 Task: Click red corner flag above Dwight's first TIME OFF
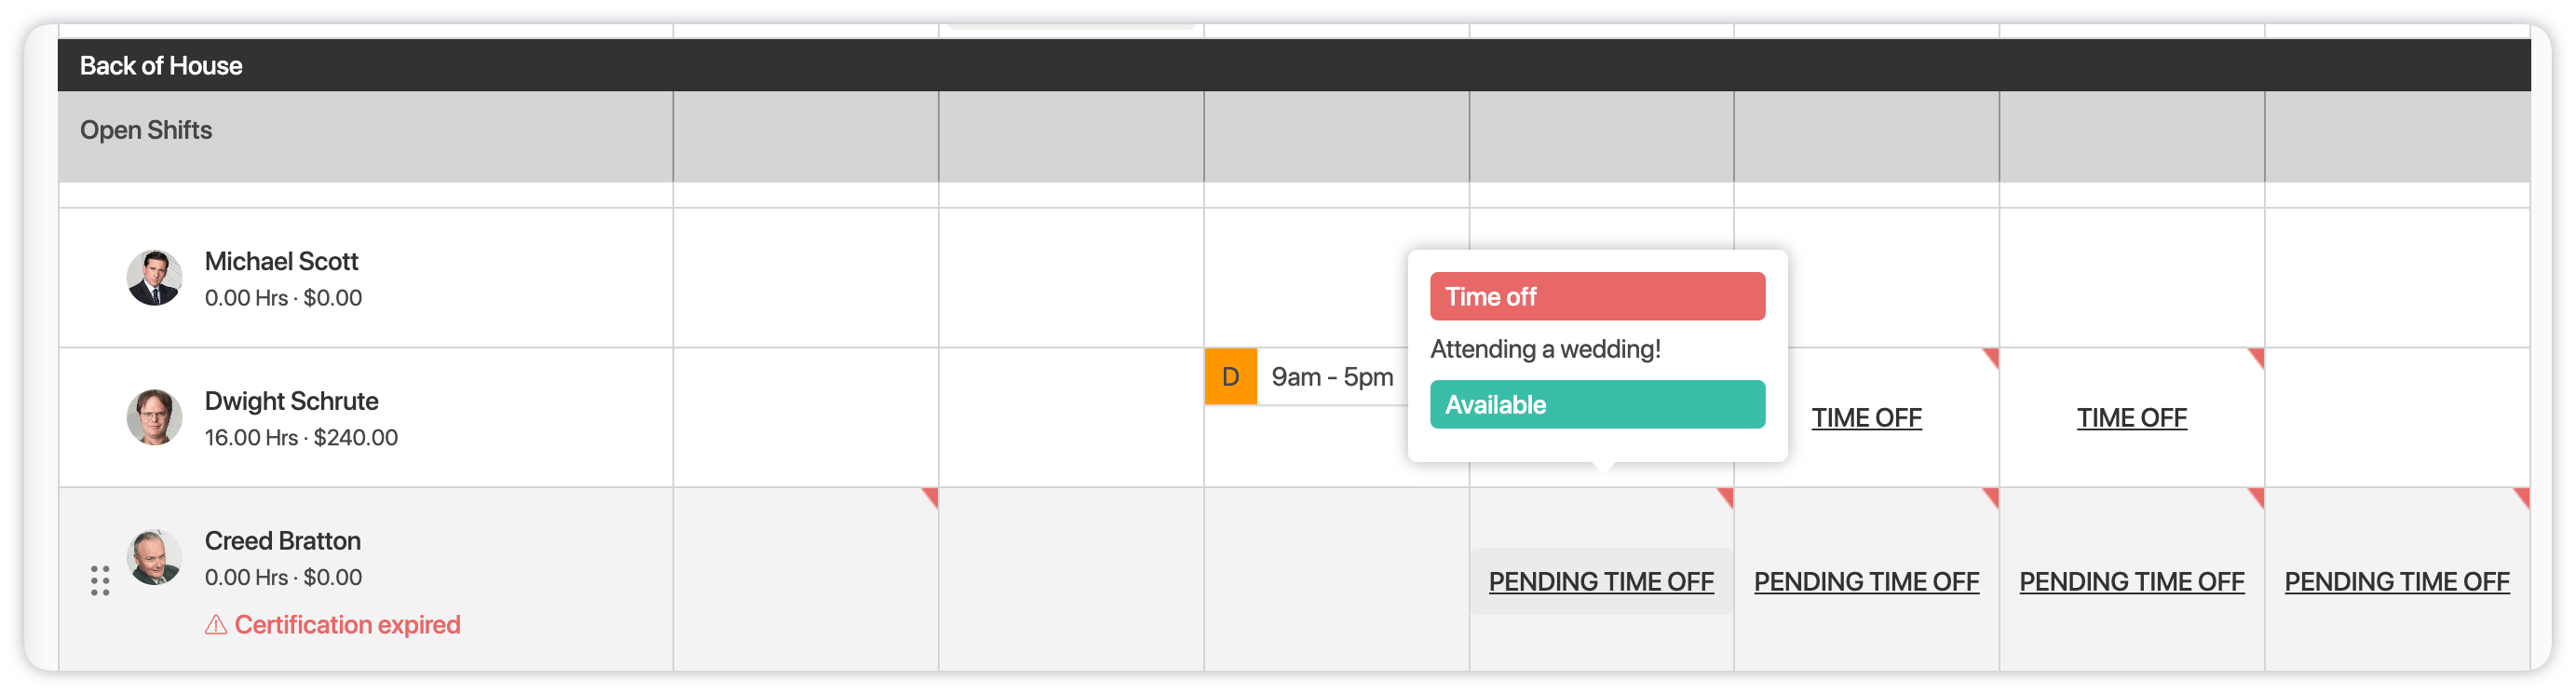(1990, 356)
